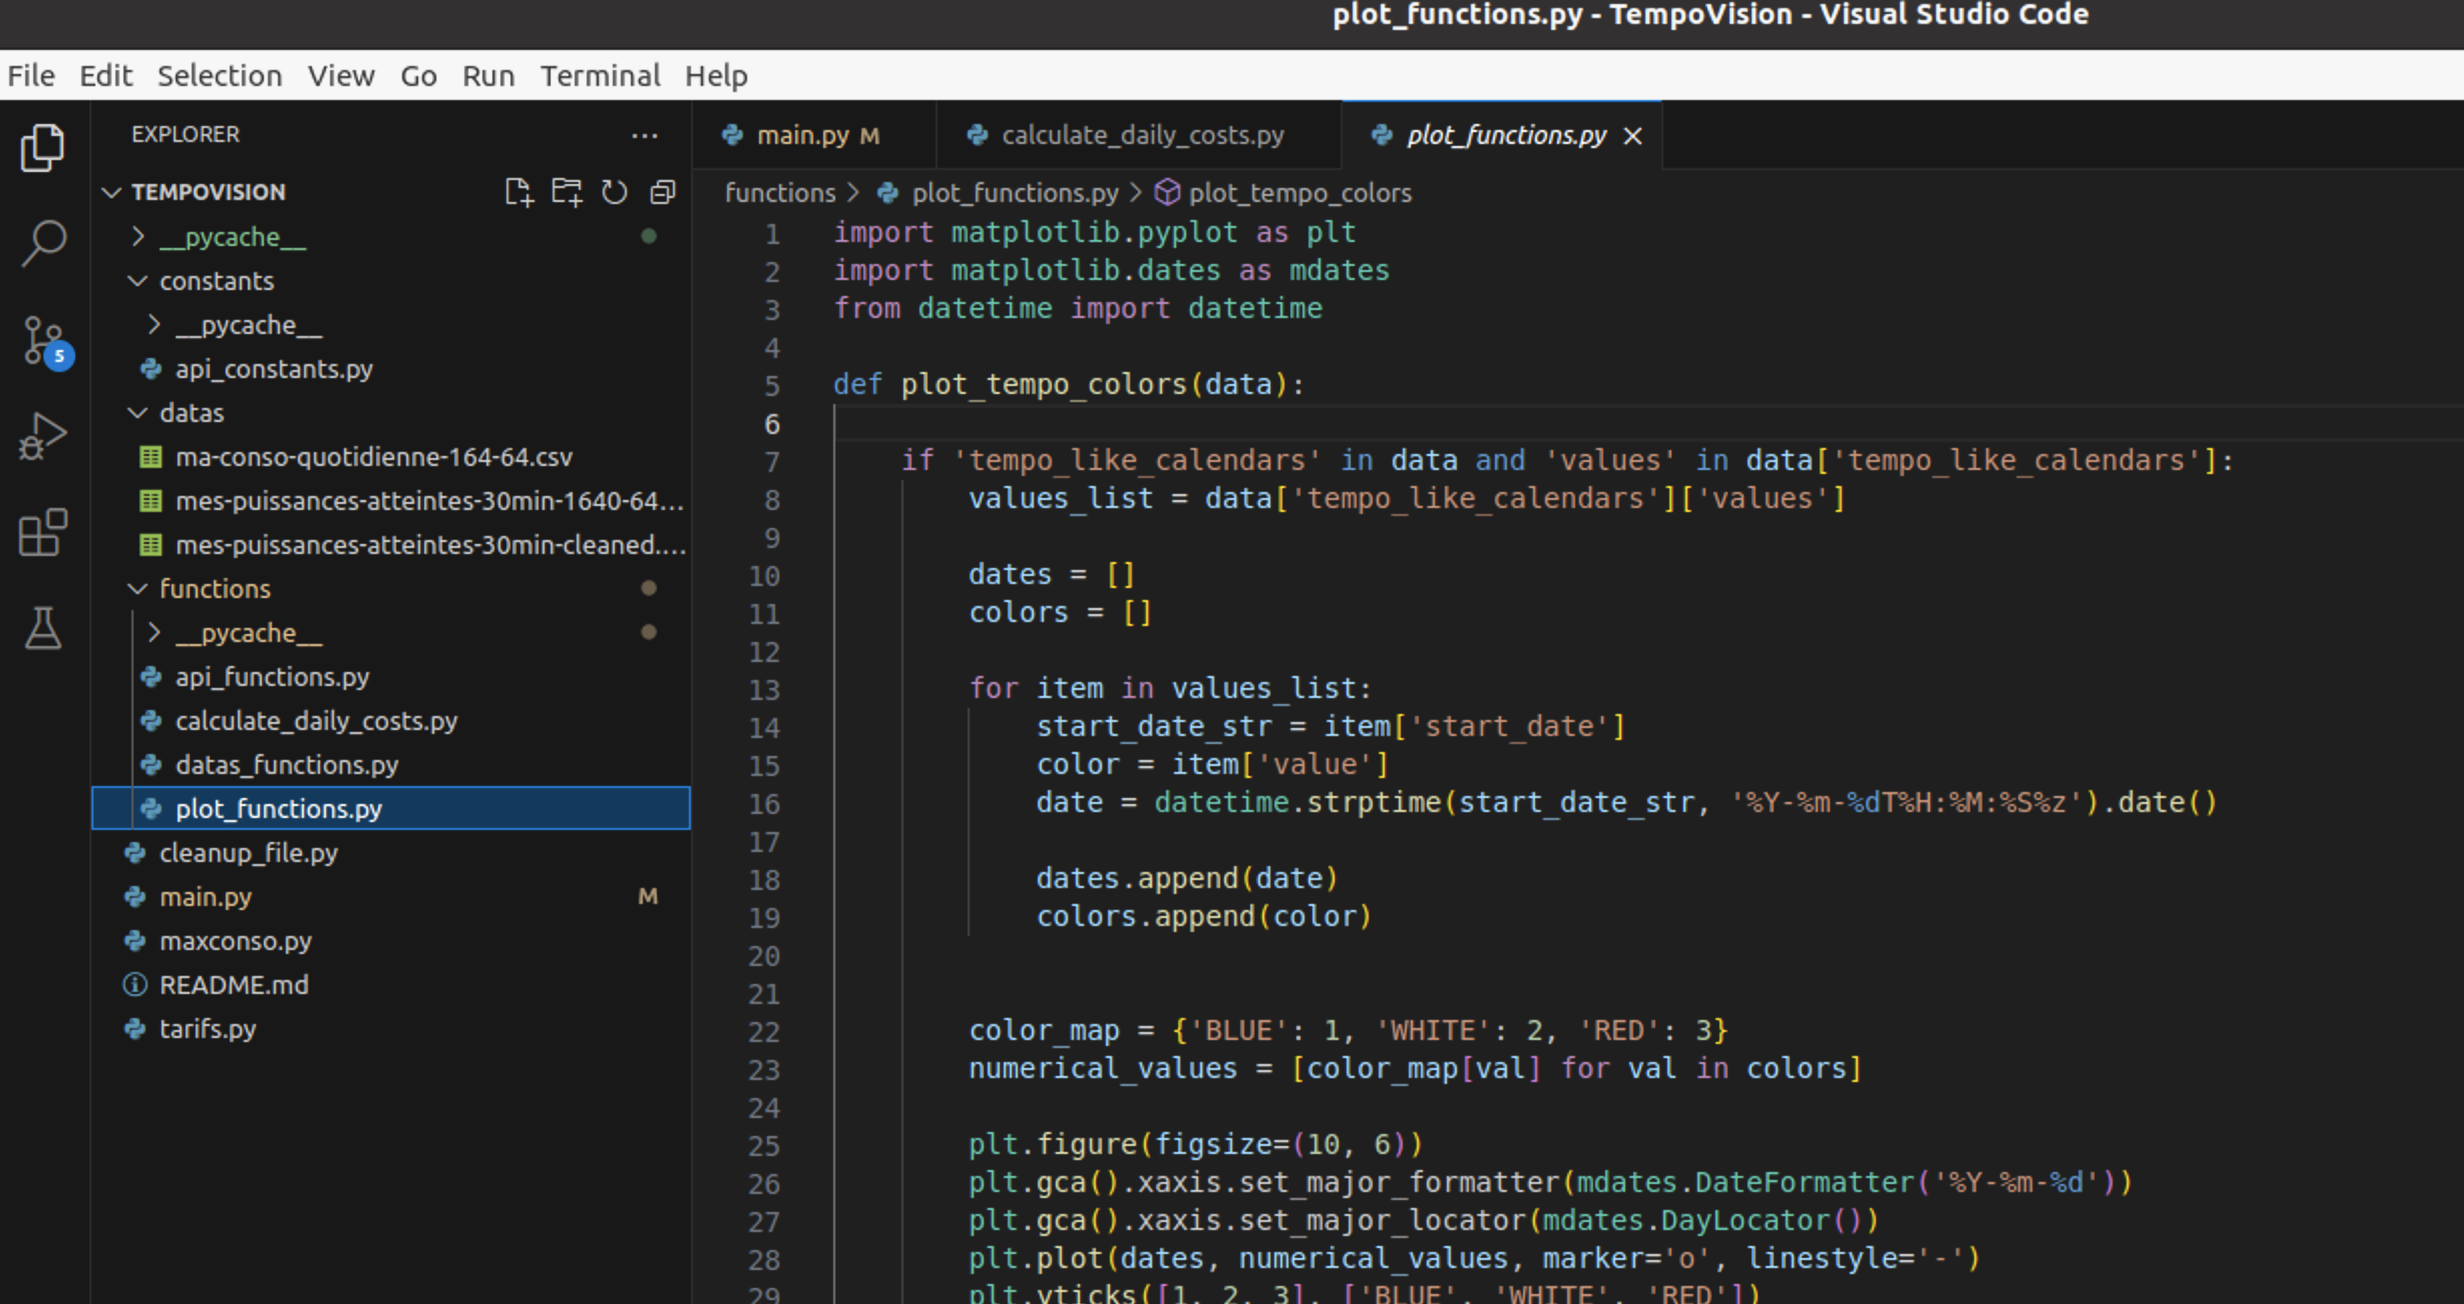Open the Search view in activity bar
Viewport: 2464px width, 1304px height.
[x=43, y=243]
